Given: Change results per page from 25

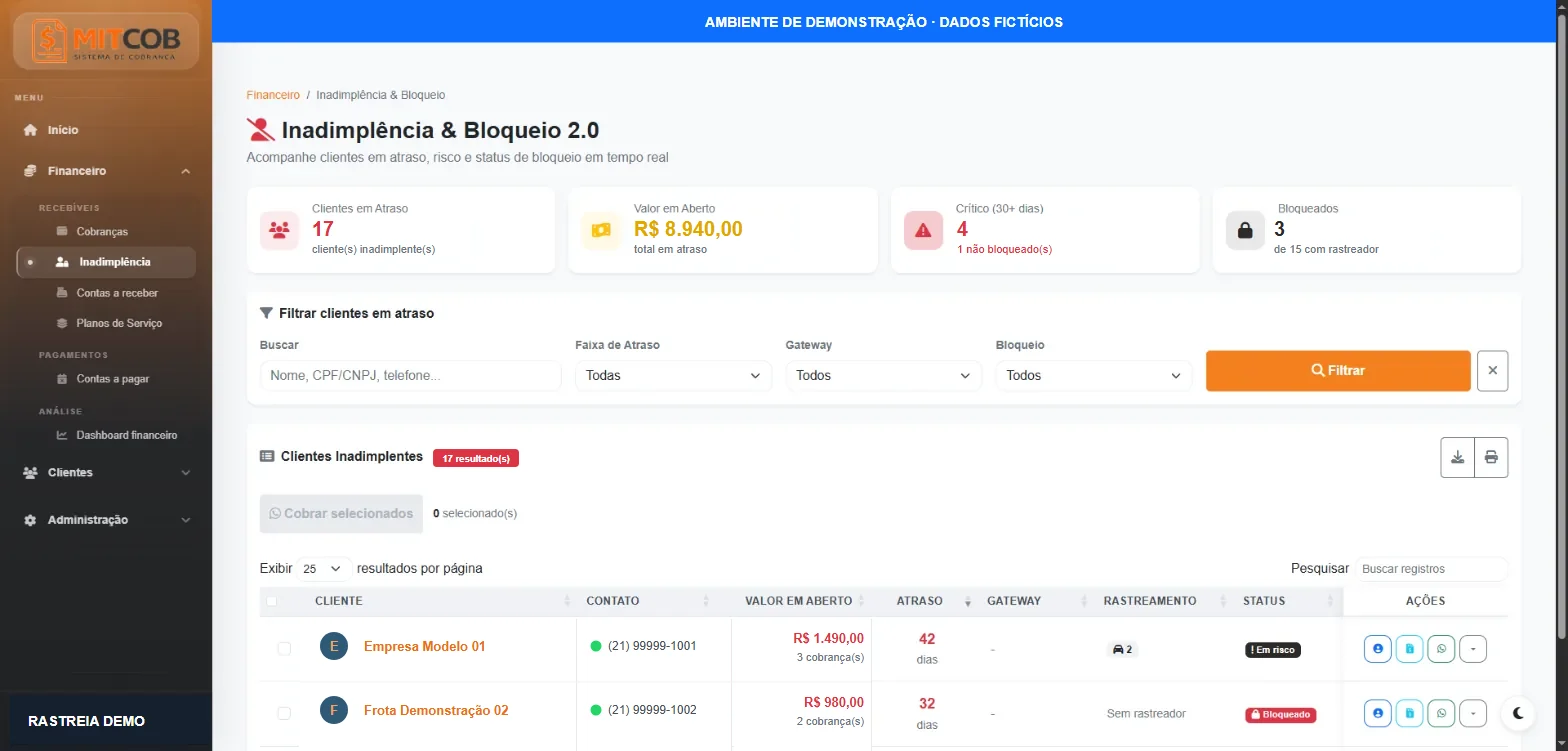Looking at the screenshot, I should click(x=324, y=568).
